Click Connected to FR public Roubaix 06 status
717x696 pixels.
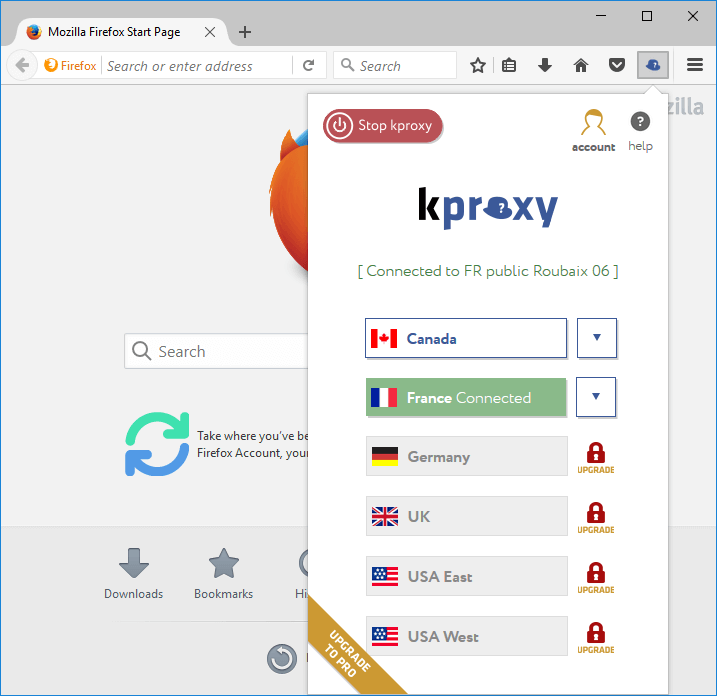coord(488,271)
